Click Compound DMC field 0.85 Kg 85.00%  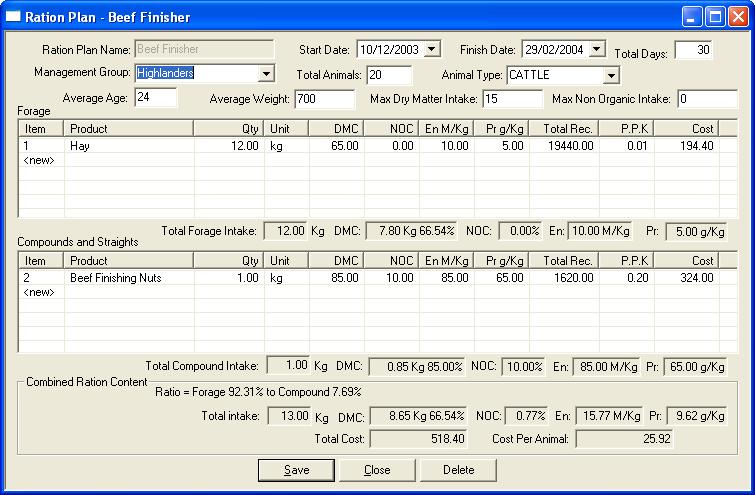(417, 367)
